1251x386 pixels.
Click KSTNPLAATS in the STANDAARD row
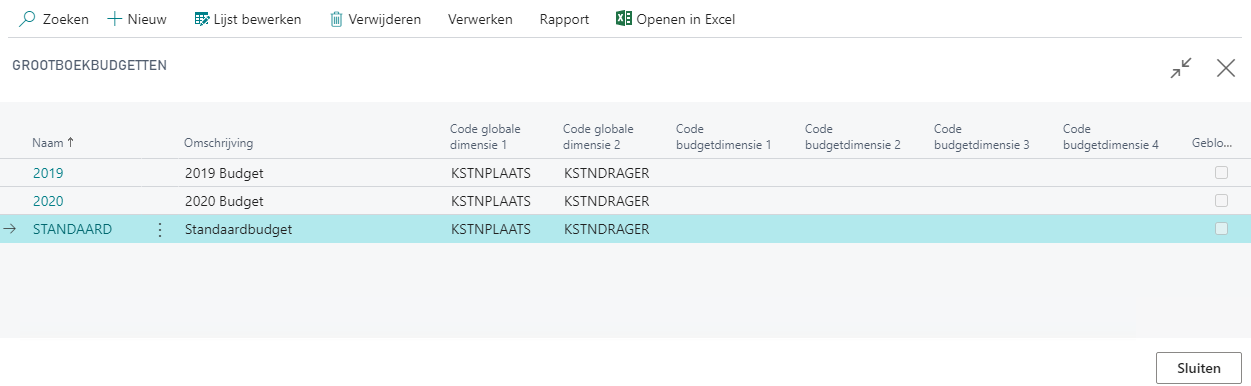click(x=491, y=229)
